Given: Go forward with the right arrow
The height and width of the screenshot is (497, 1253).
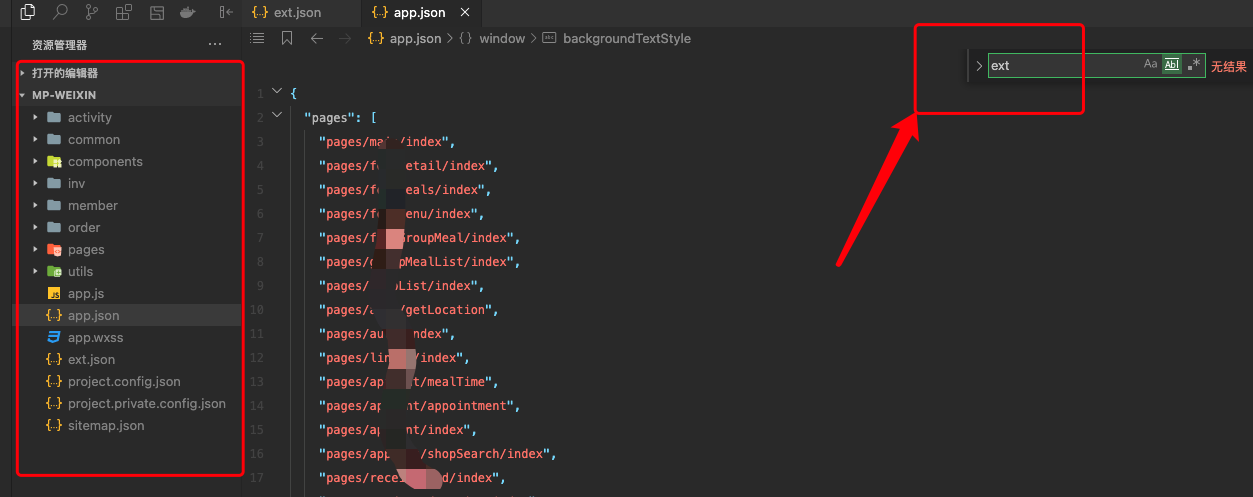Looking at the screenshot, I should [x=346, y=38].
